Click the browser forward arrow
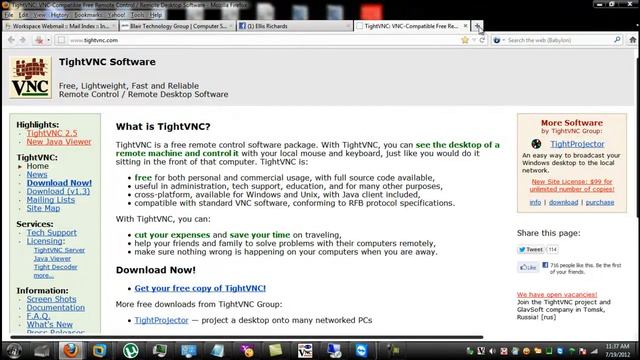 (x=22, y=40)
